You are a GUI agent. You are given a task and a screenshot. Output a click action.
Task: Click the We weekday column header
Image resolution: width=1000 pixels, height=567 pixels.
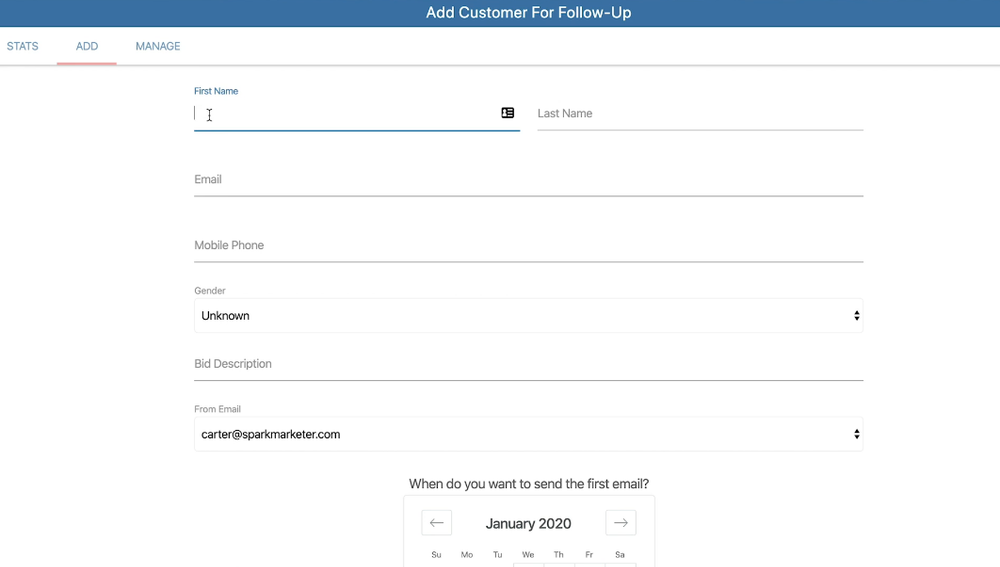(x=528, y=555)
